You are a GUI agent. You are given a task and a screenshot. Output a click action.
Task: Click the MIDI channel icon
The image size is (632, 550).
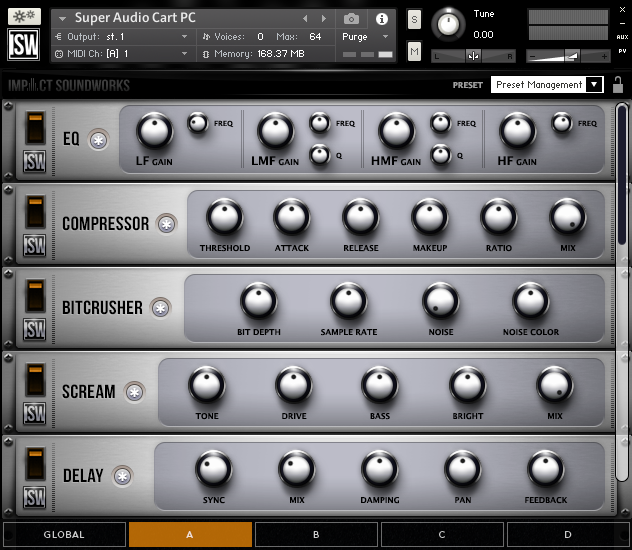point(59,54)
